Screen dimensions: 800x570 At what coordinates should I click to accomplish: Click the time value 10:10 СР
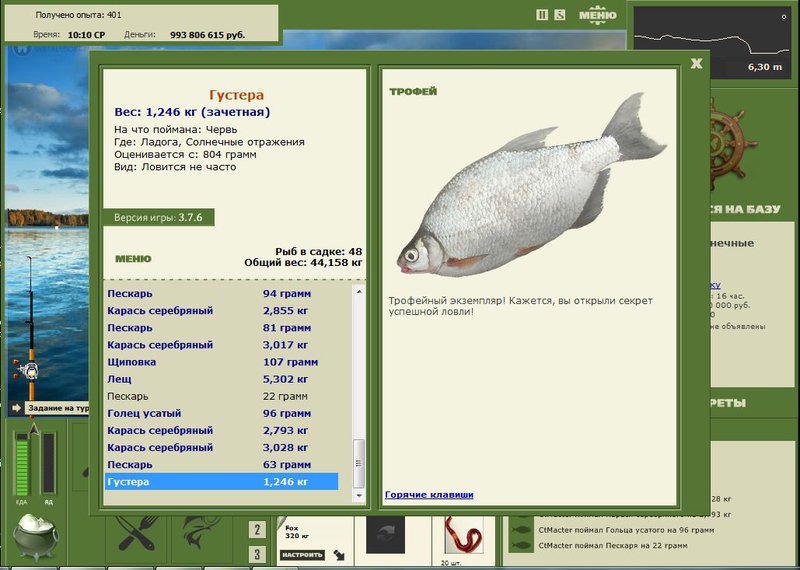click(x=86, y=35)
